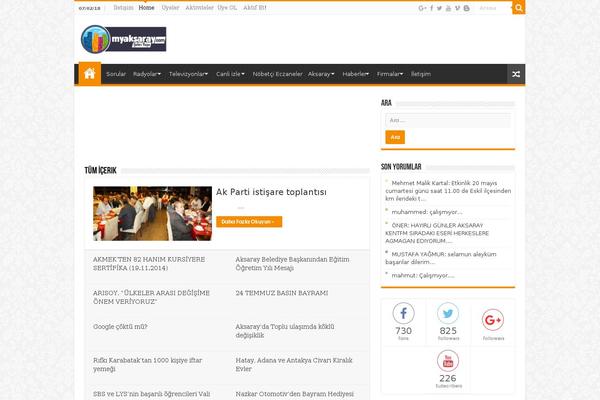
Task: Click the Ak Parti meeting thumbnail image
Action: tap(152, 214)
